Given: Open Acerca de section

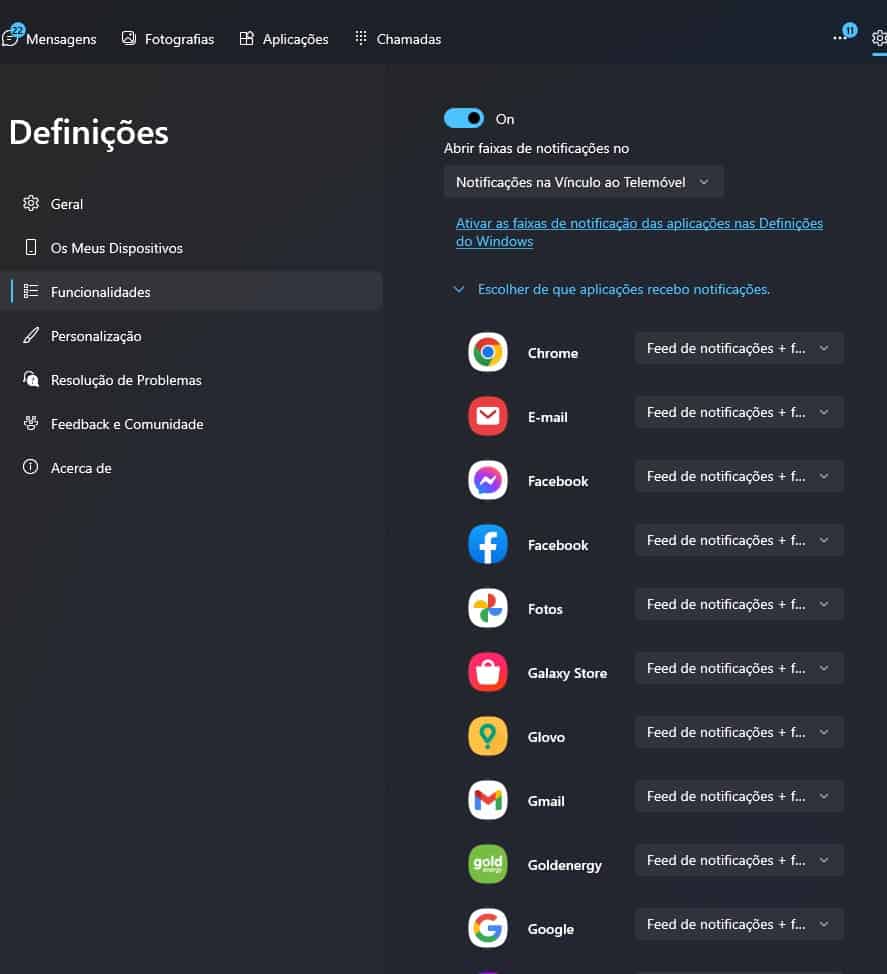Looking at the screenshot, I should 191,468.
